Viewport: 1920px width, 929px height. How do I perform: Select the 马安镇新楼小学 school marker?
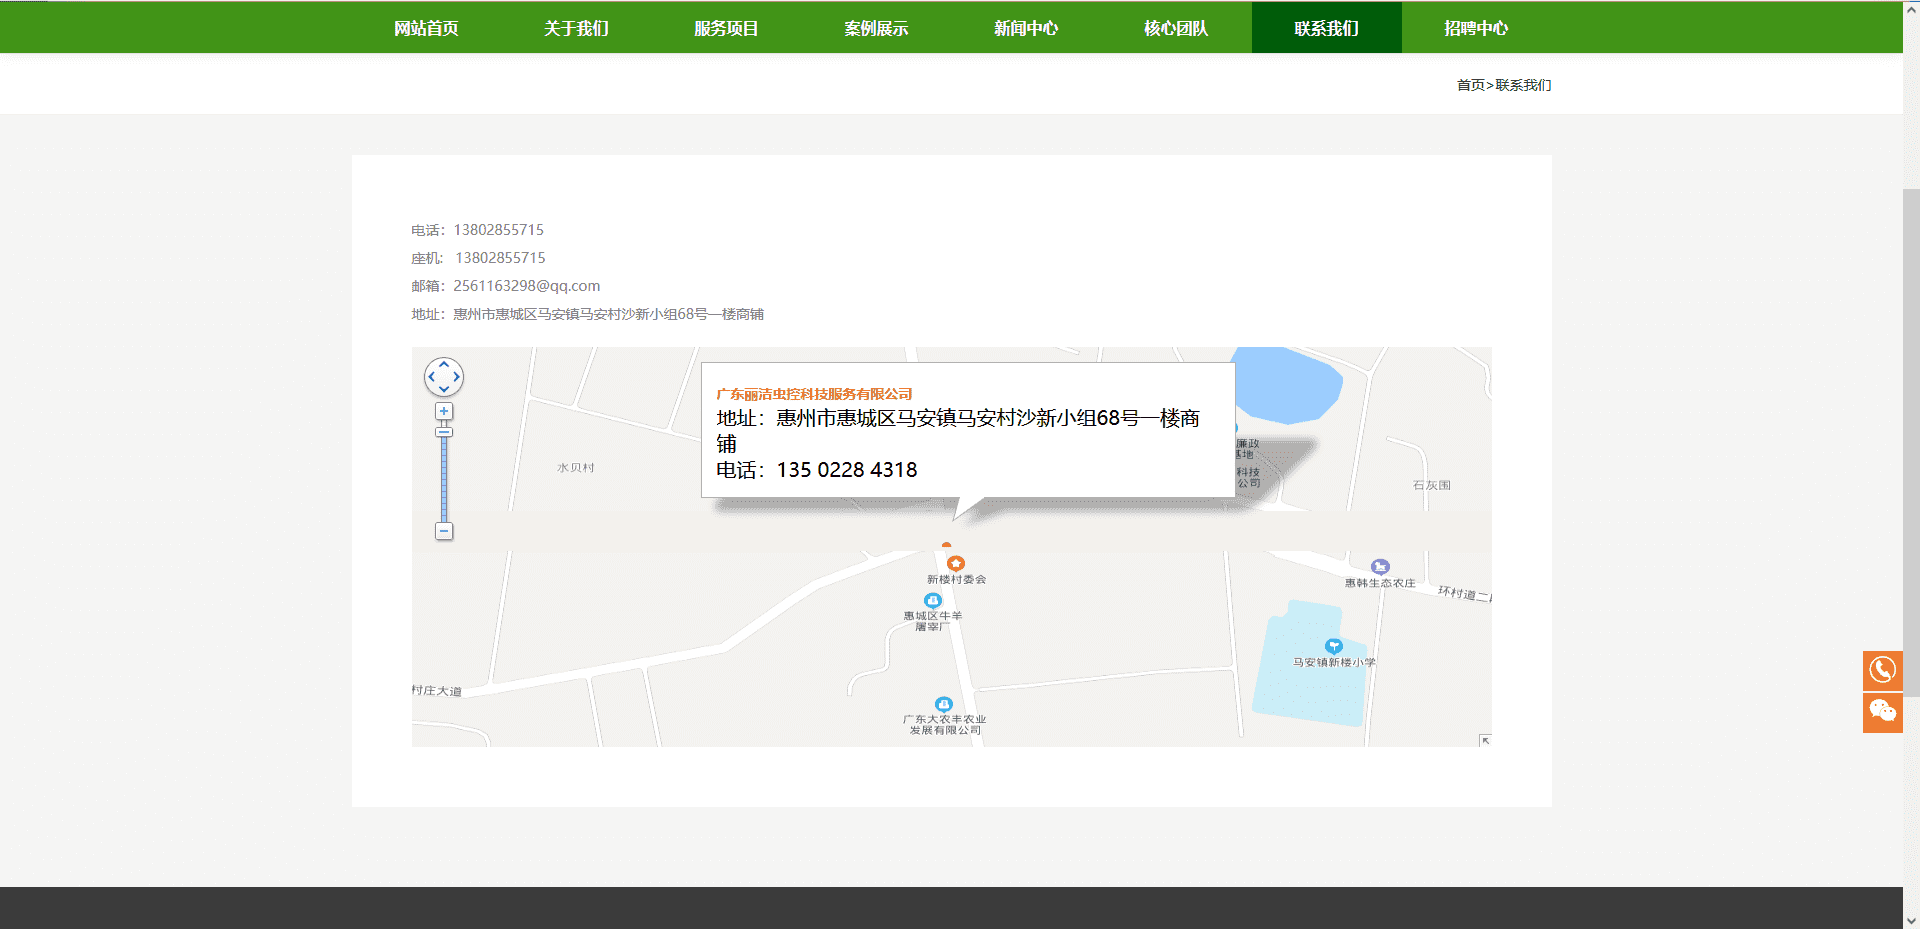tap(1333, 646)
